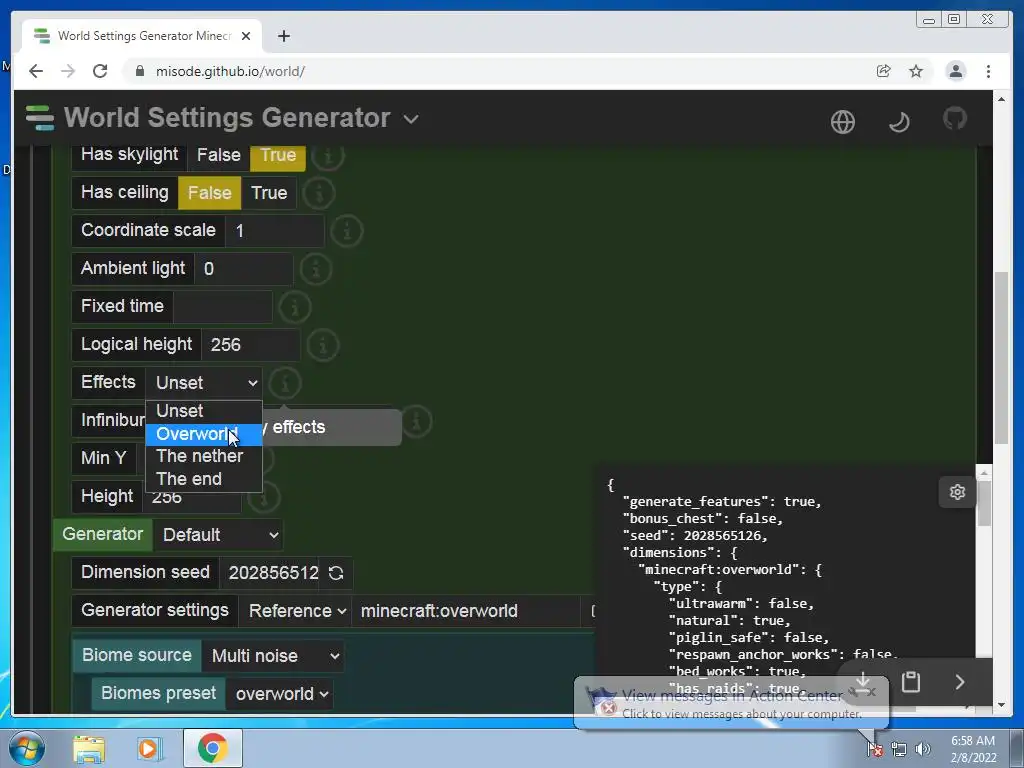Click the page vertical scrollbar thumb

(1001, 358)
